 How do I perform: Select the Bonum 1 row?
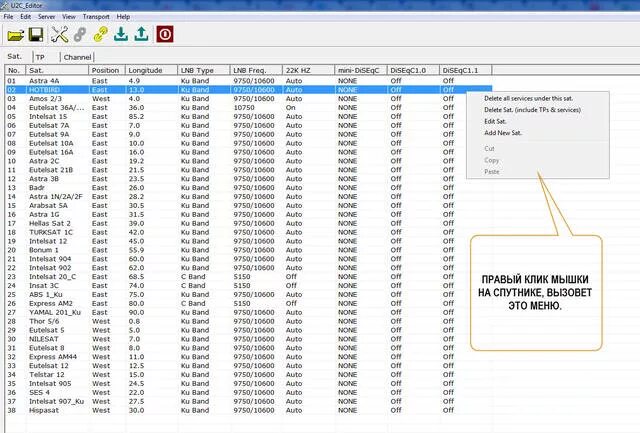tap(248, 250)
